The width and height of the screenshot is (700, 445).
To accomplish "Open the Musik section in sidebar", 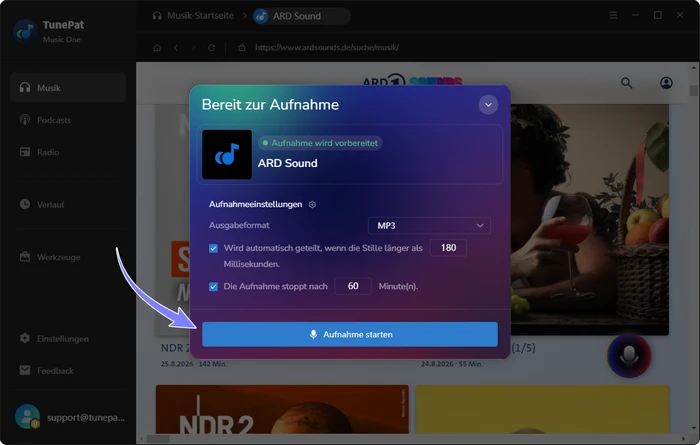I will 68,88.
